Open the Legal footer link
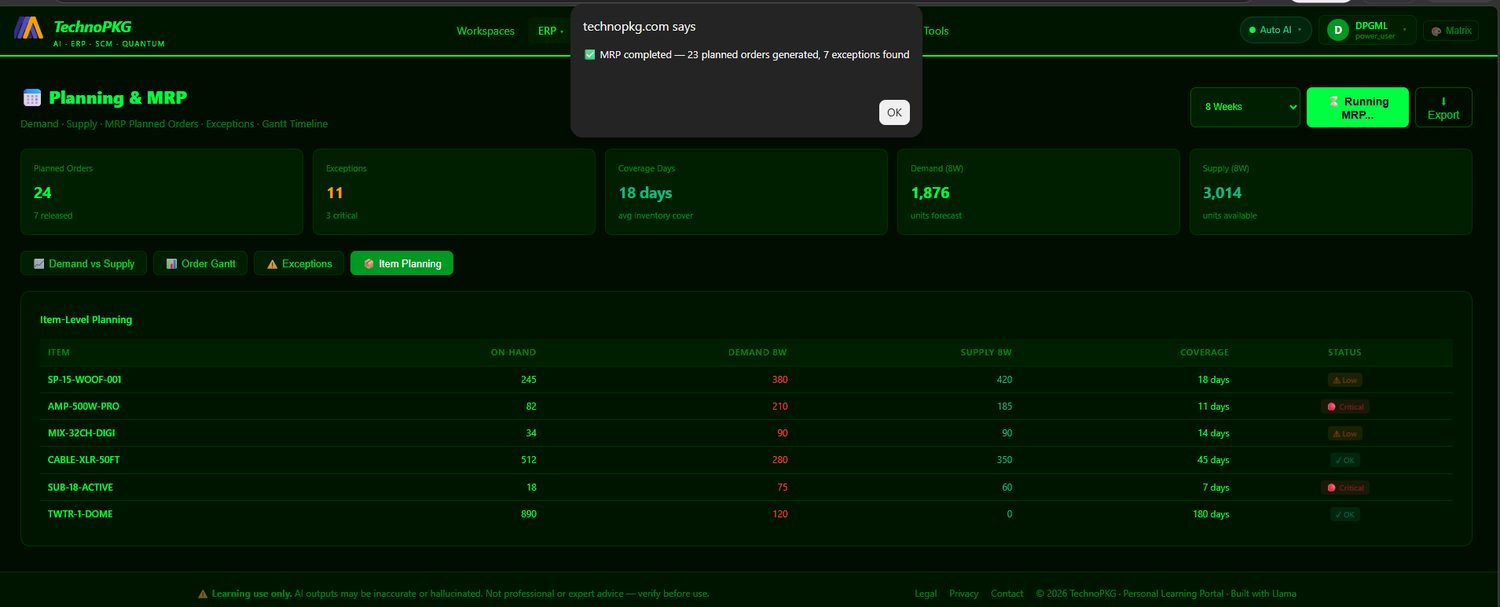The width and height of the screenshot is (1500, 607). click(x=926, y=593)
